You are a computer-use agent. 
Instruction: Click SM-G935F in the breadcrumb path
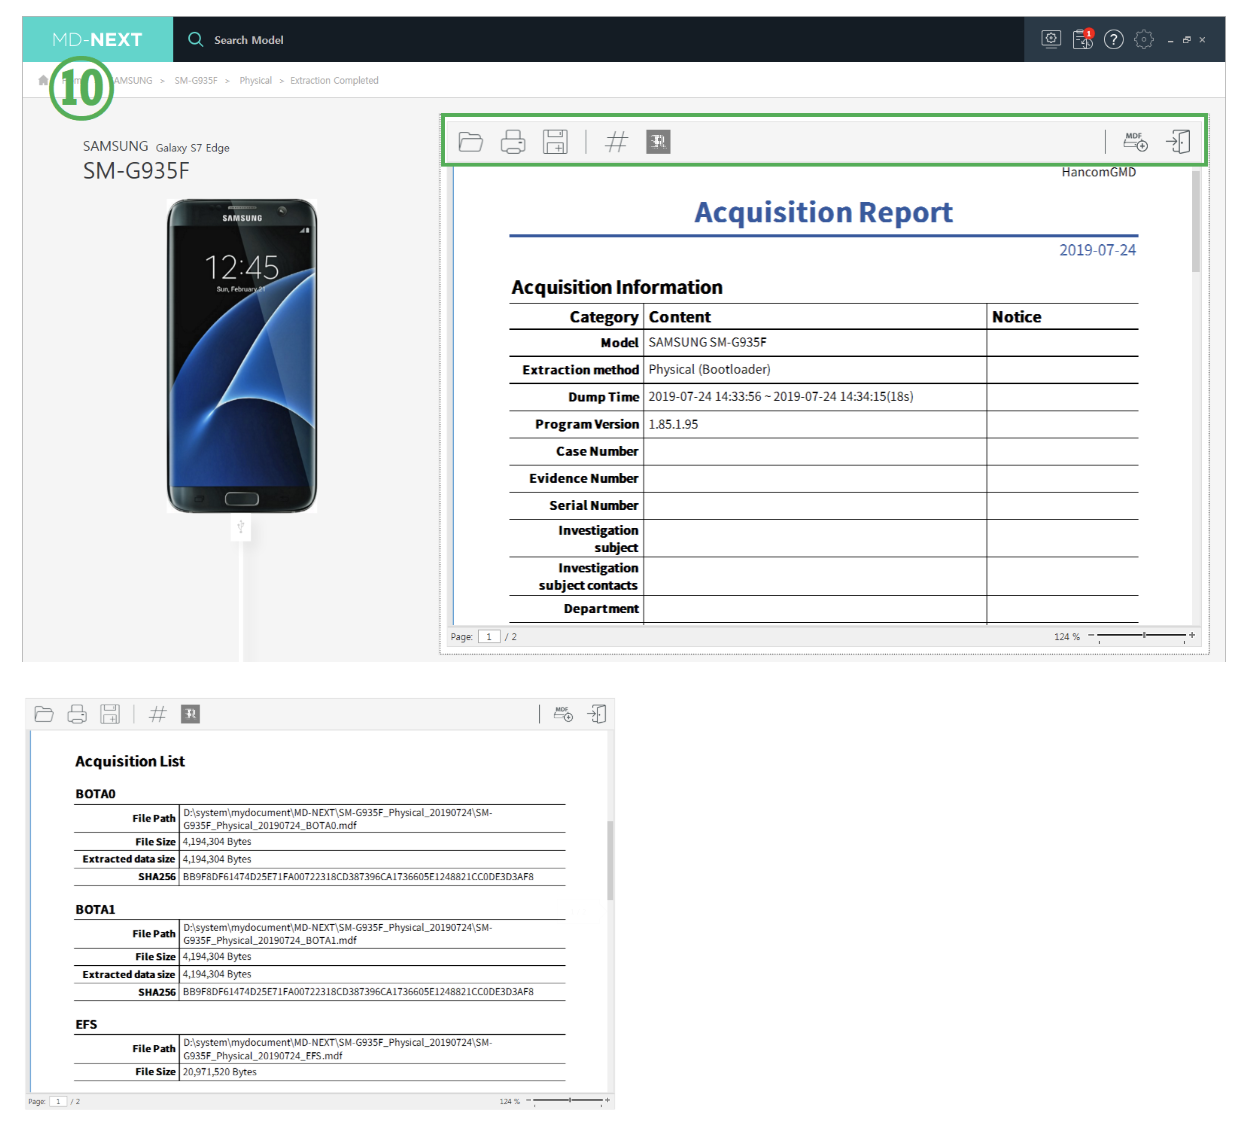tap(196, 81)
